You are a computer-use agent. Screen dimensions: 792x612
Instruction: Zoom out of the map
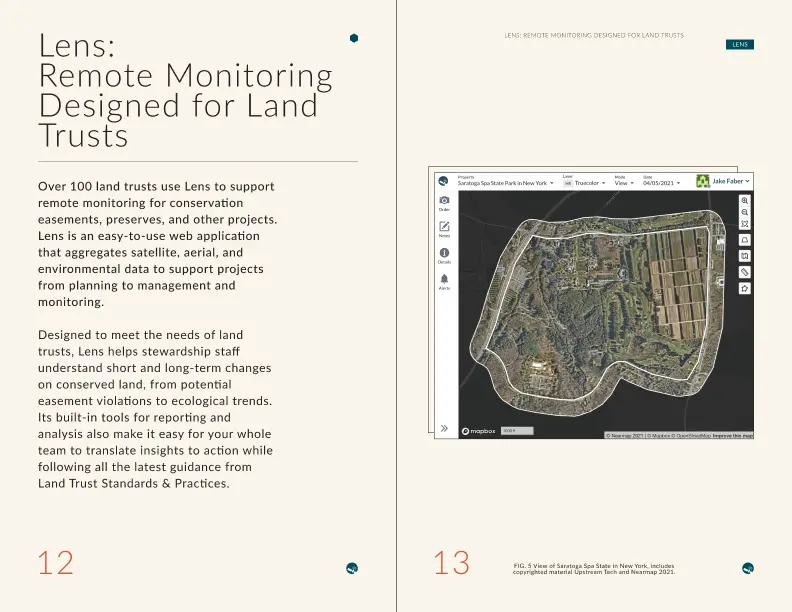(x=745, y=212)
